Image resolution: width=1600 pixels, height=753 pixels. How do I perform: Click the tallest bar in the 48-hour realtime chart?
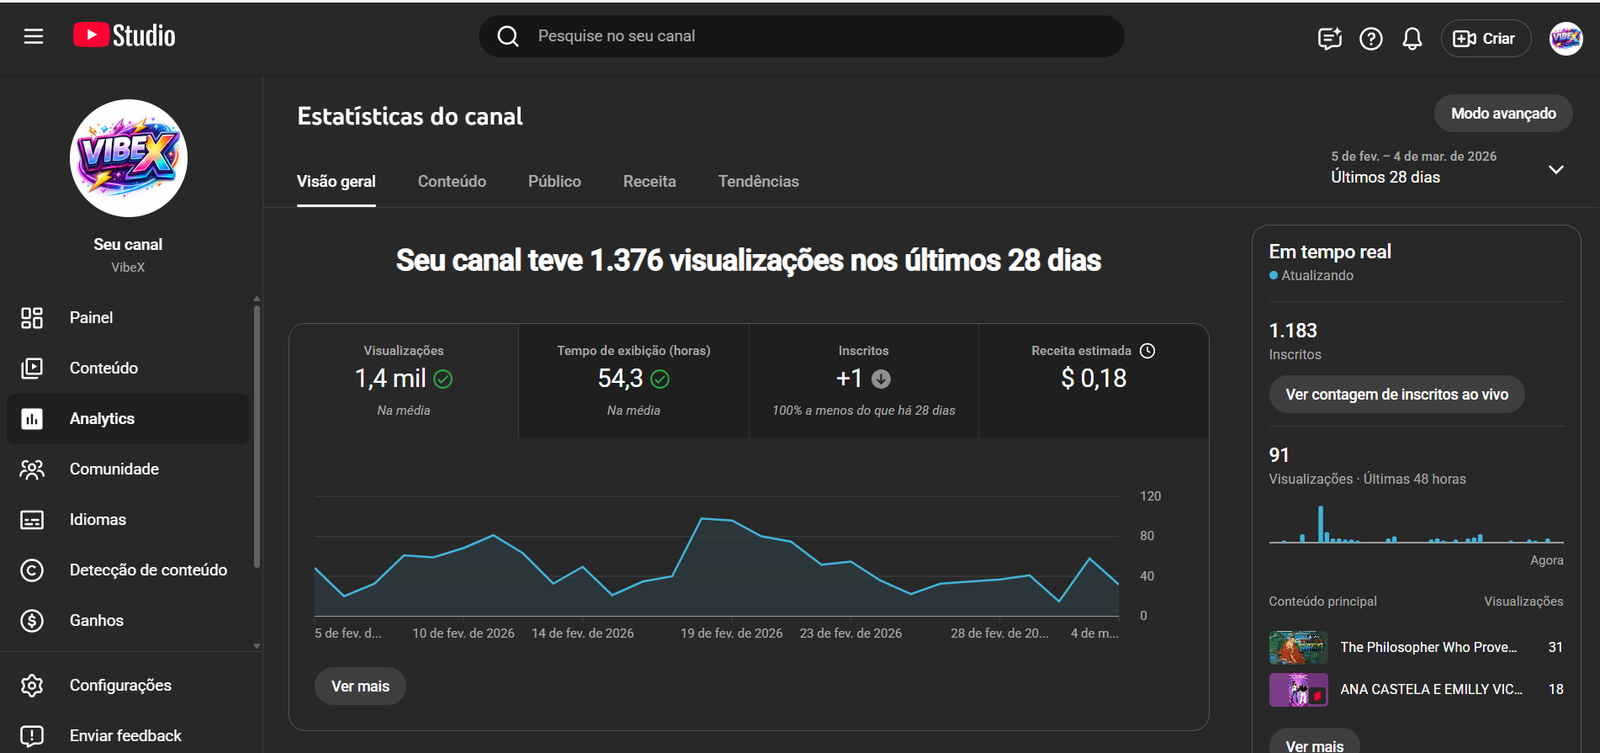click(1321, 524)
